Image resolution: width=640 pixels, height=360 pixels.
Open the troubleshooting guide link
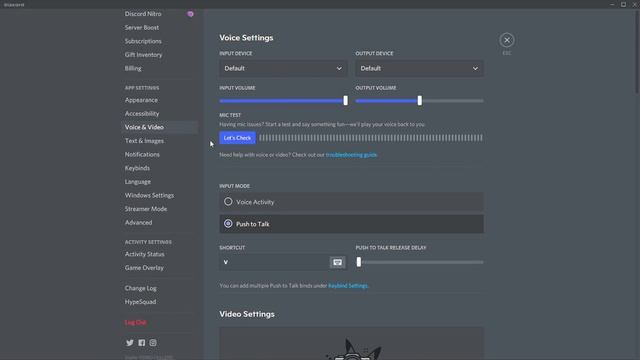click(x=351, y=155)
